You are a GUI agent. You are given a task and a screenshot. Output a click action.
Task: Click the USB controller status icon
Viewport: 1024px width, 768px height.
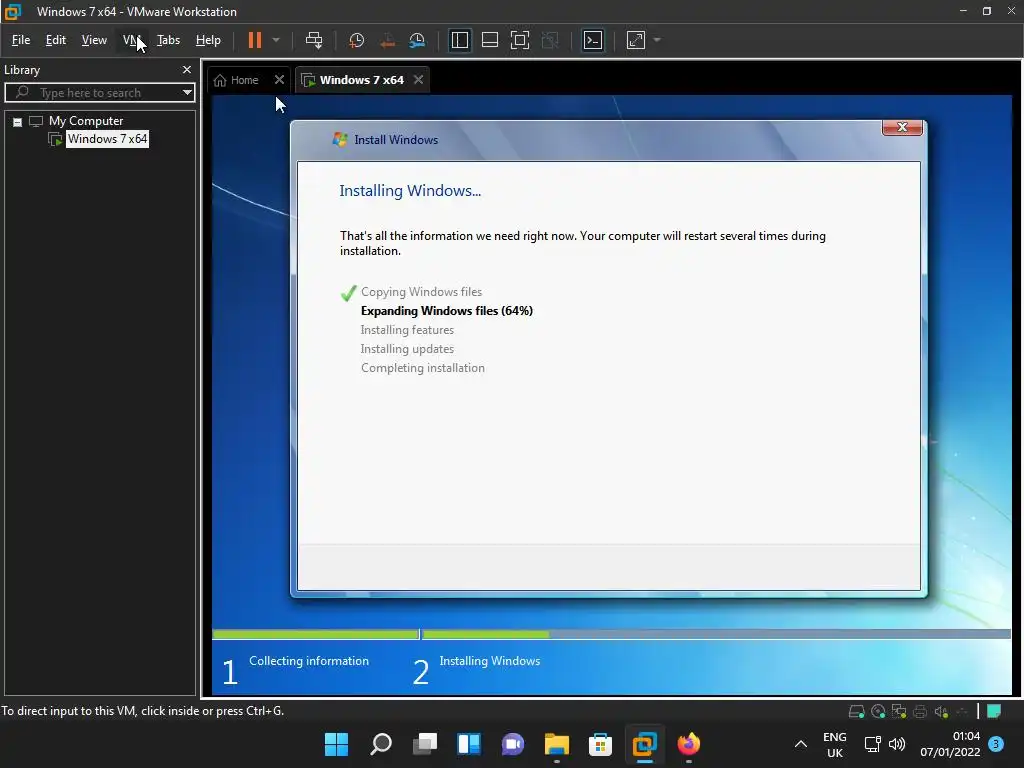962,711
